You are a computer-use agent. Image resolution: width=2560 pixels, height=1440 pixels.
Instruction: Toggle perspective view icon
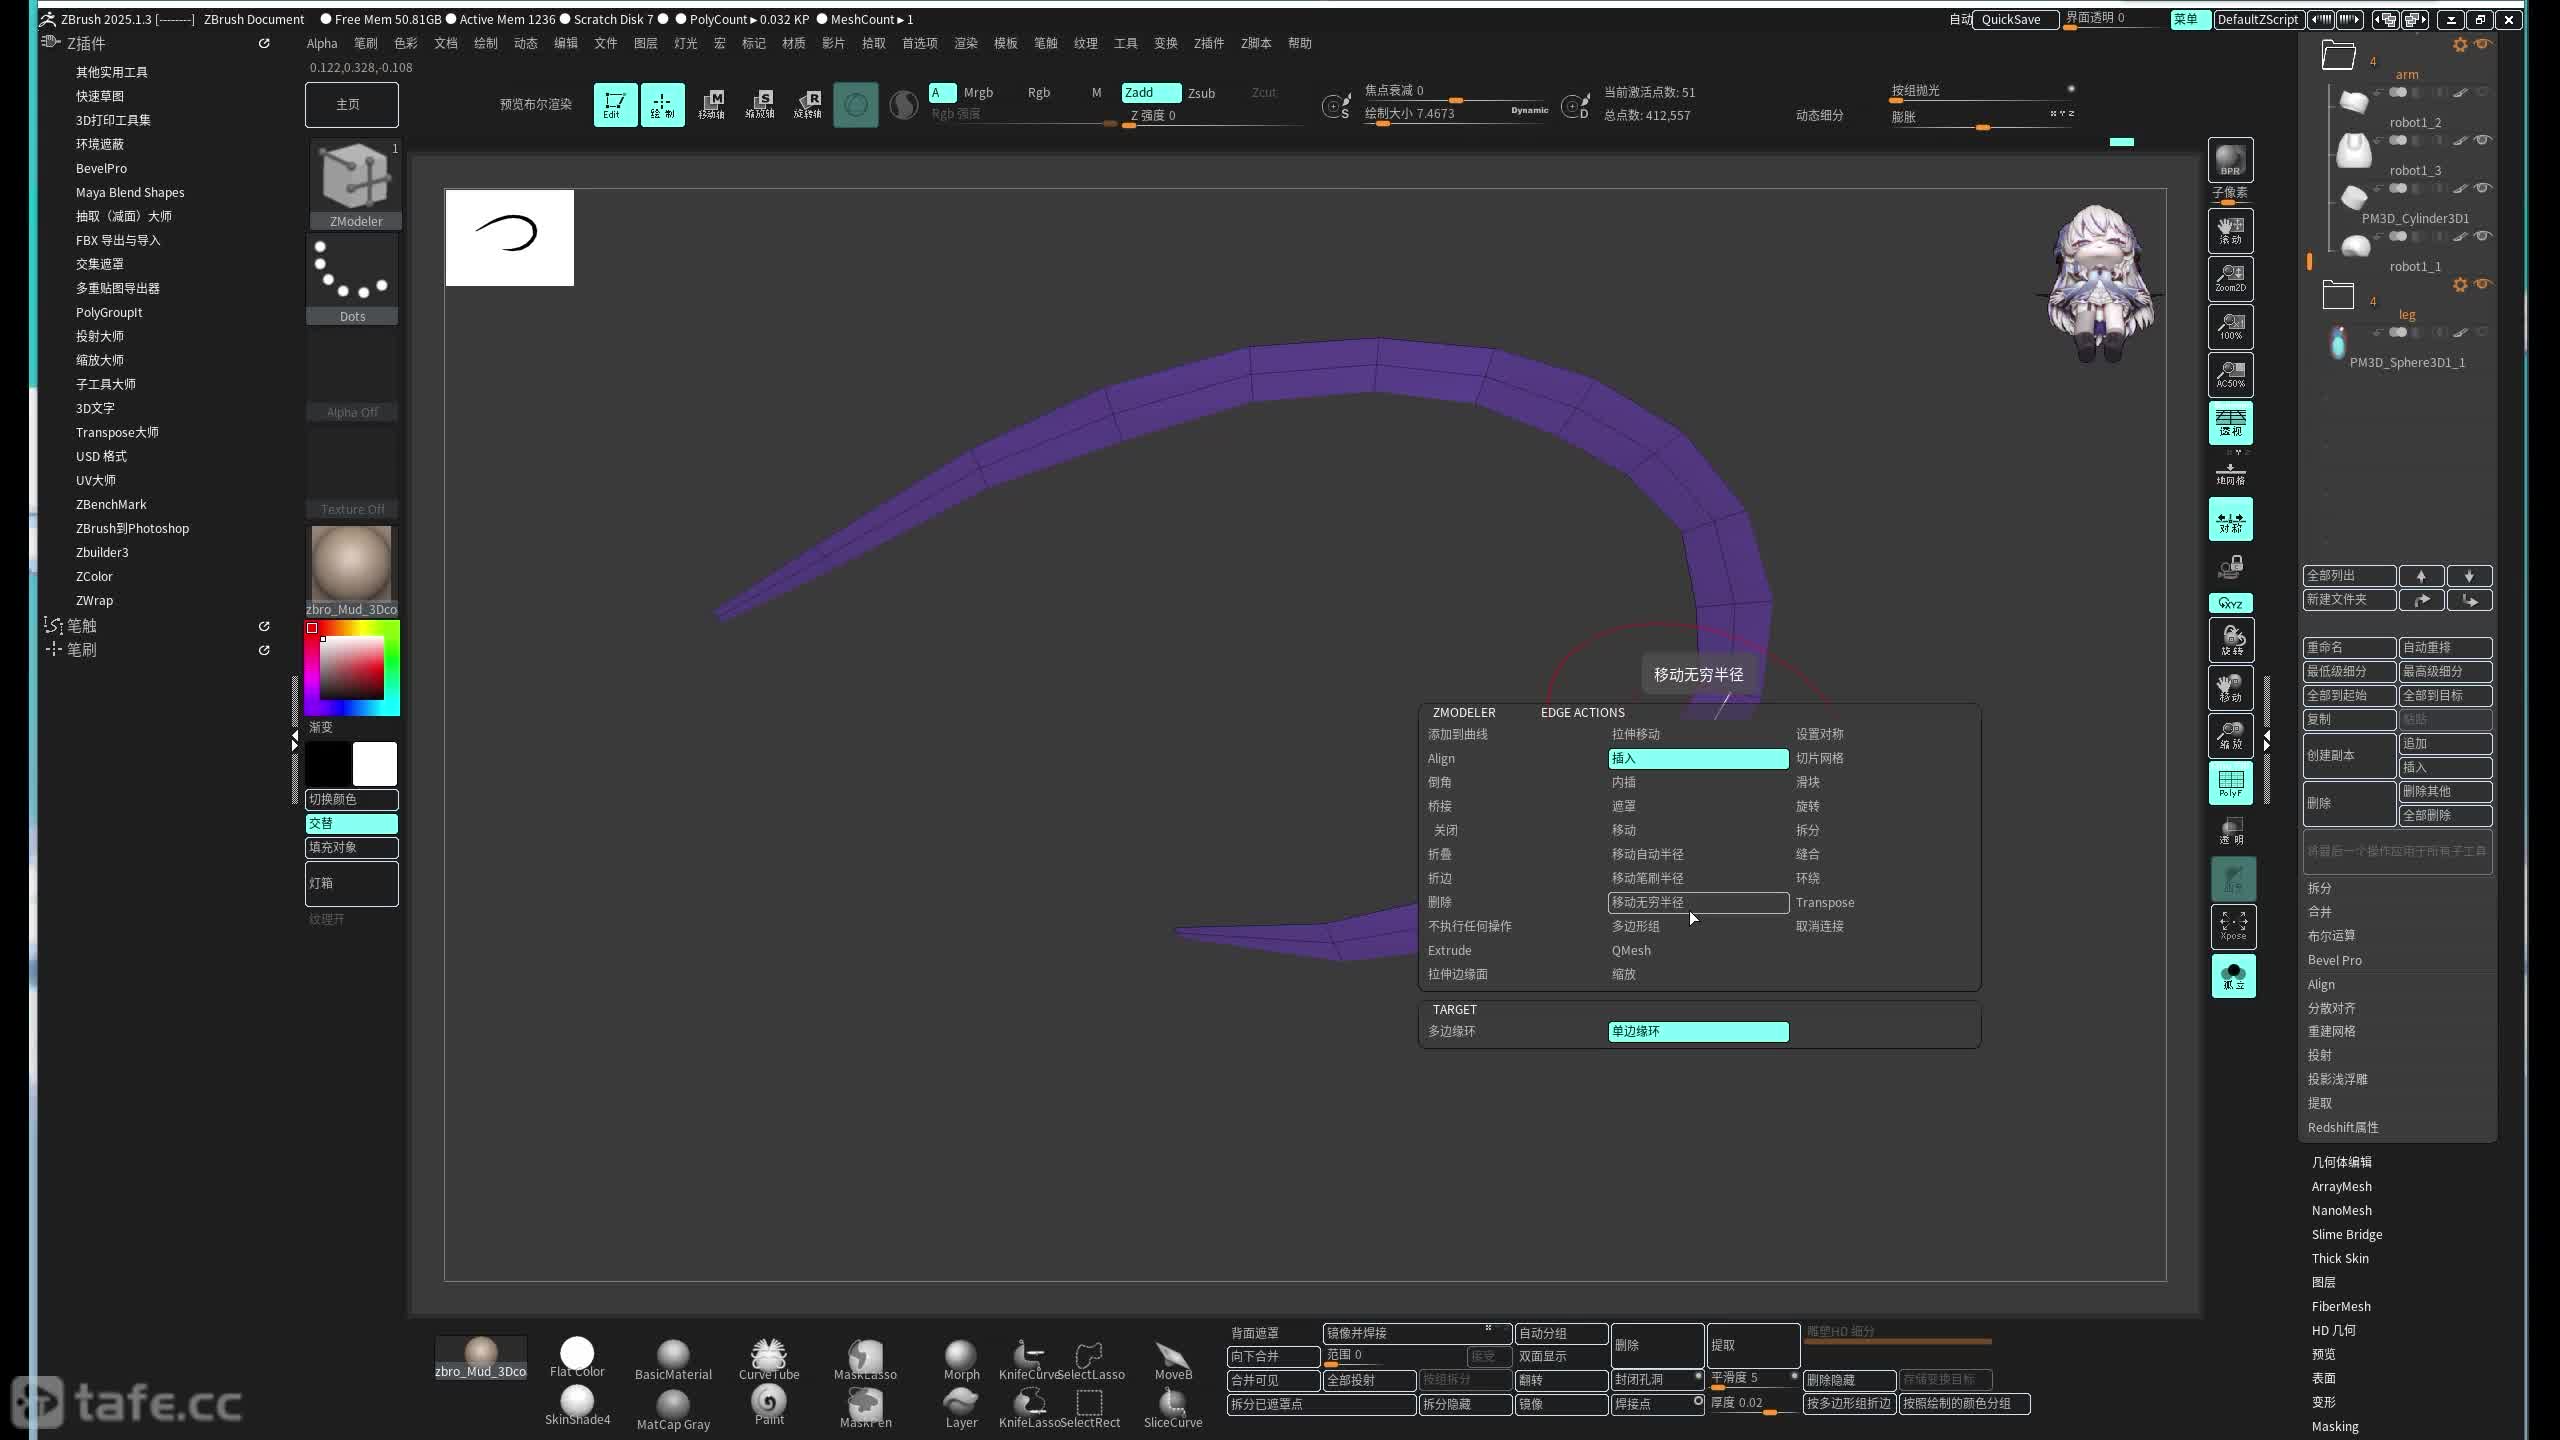click(x=2230, y=423)
